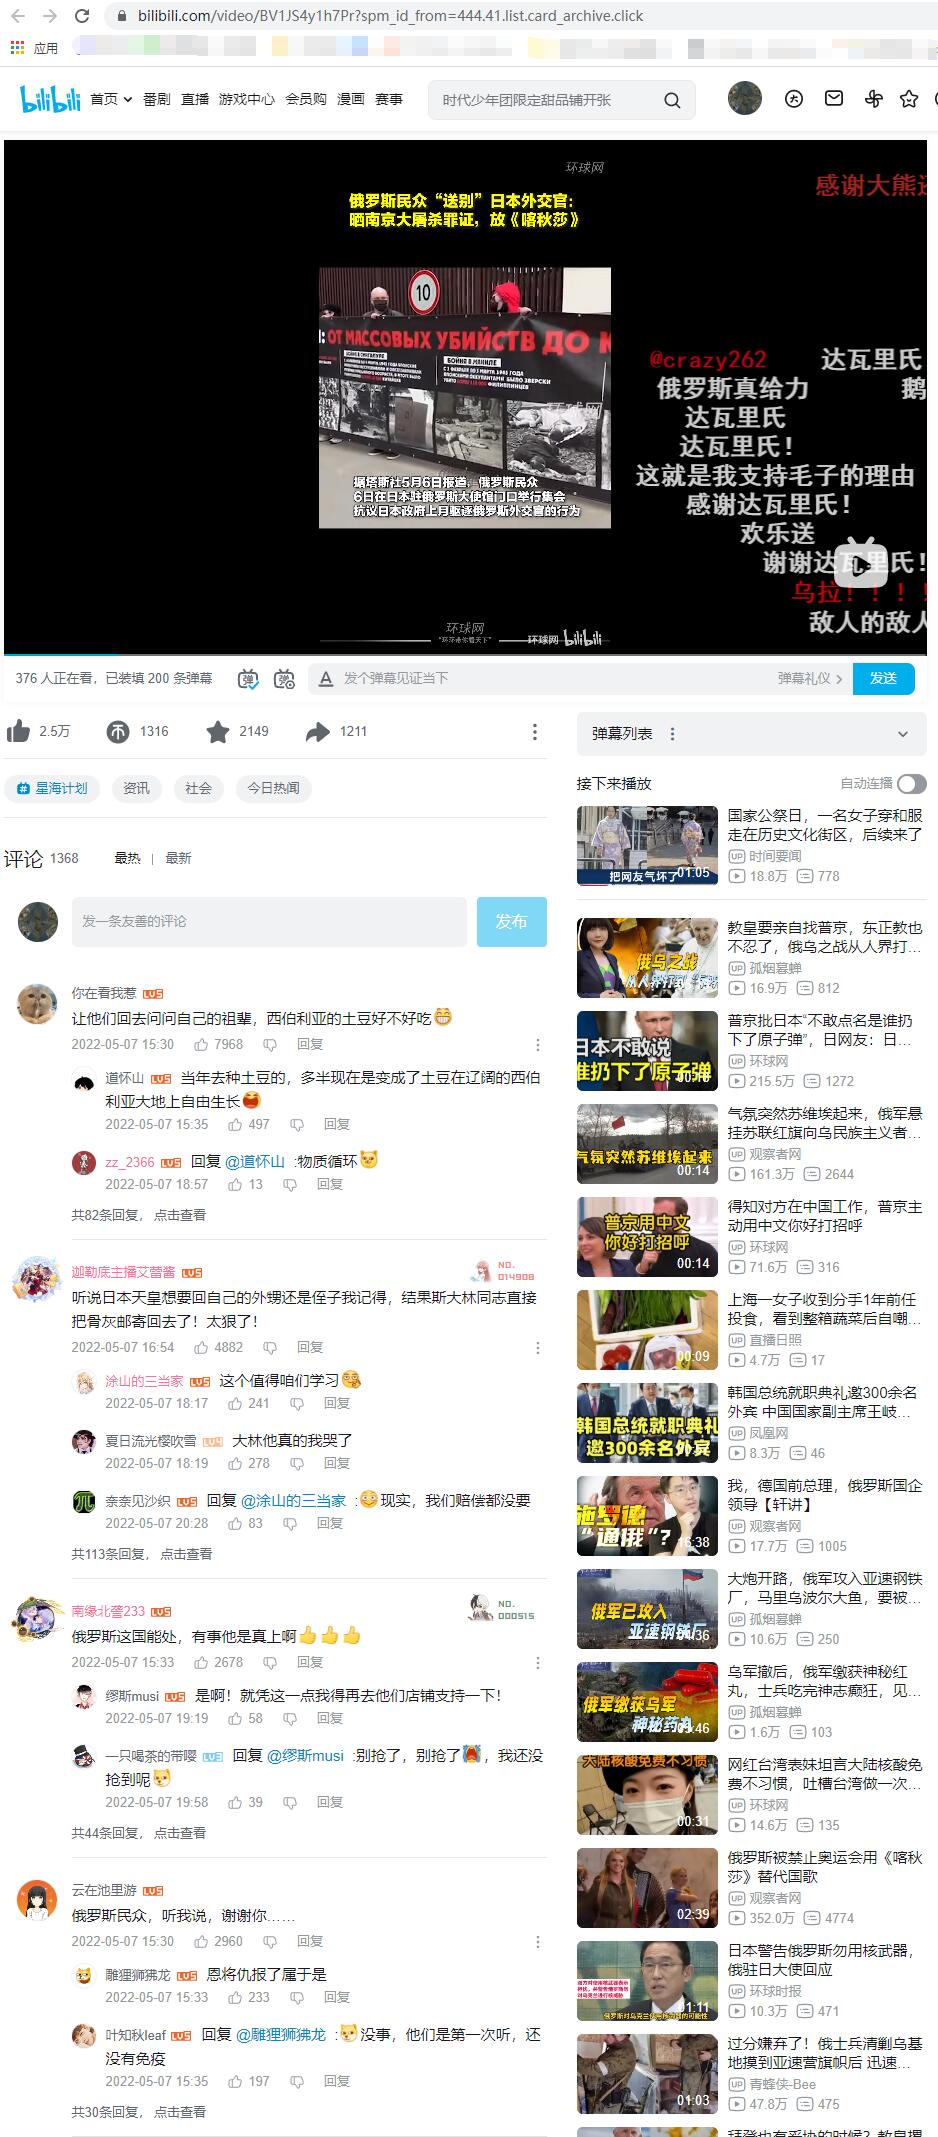Toggle the autoplay switch
The width and height of the screenshot is (938, 2137).
pyautogui.click(x=911, y=784)
